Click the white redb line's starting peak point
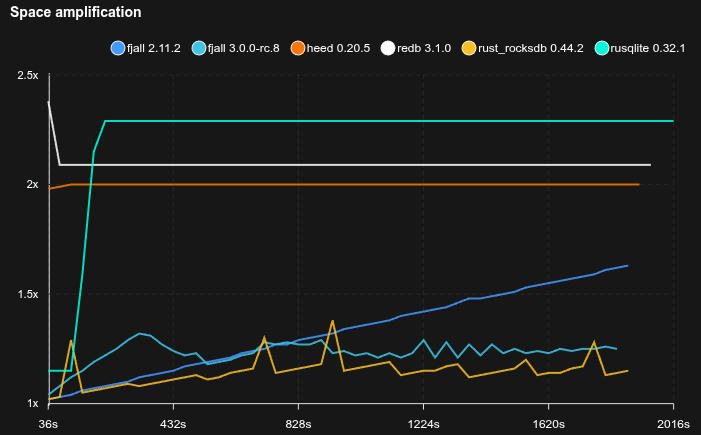The height and width of the screenshot is (435, 701). (x=48, y=102)
